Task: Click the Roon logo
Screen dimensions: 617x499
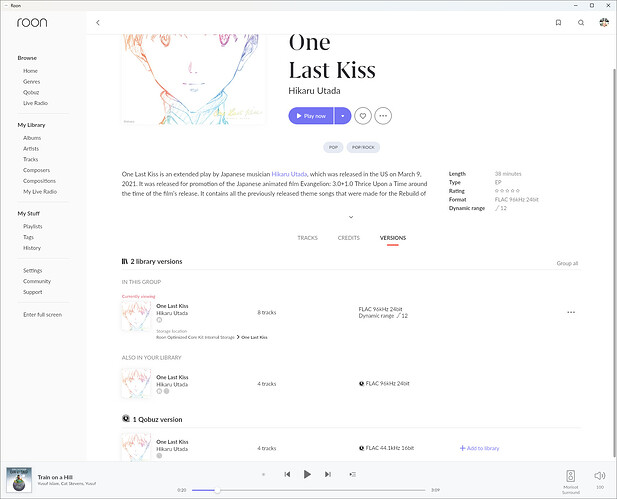Action: [x=32, y=22]
